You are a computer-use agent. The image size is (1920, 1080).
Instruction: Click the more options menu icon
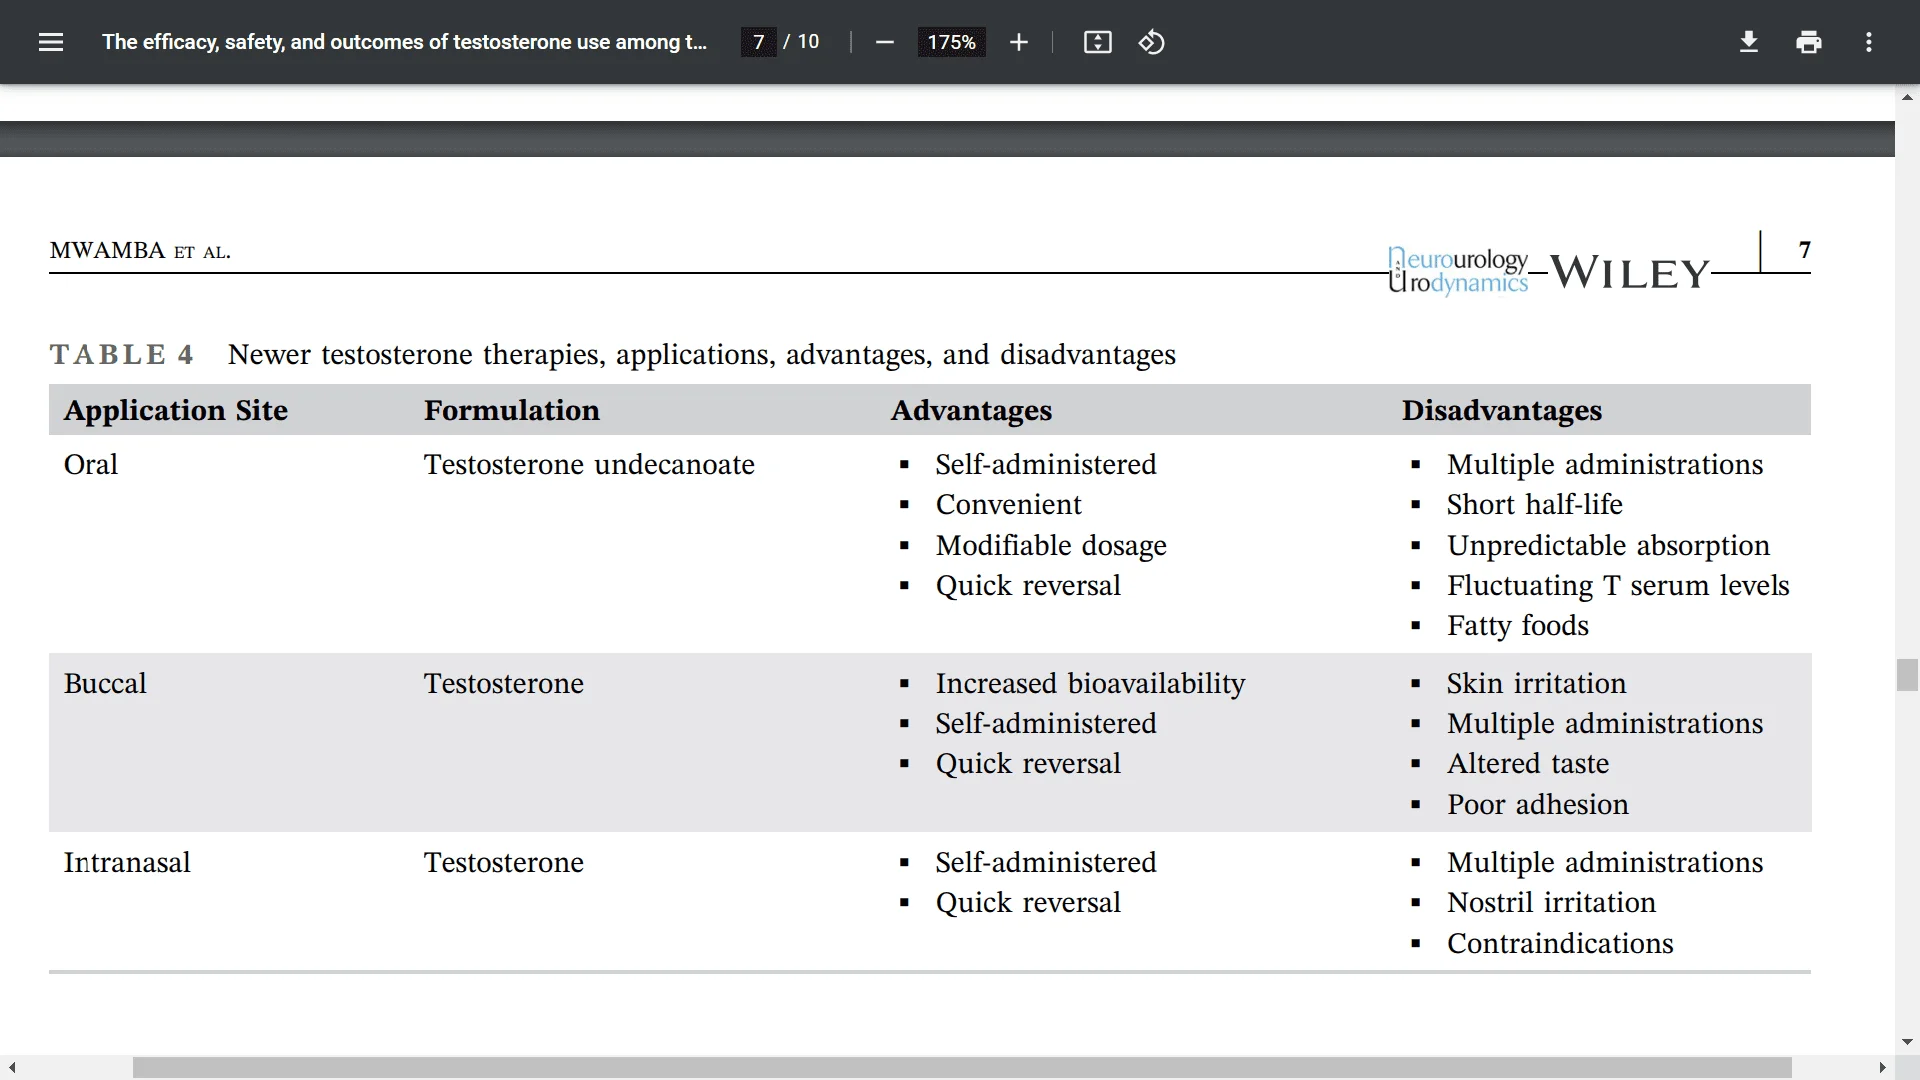click(1869, 42)
